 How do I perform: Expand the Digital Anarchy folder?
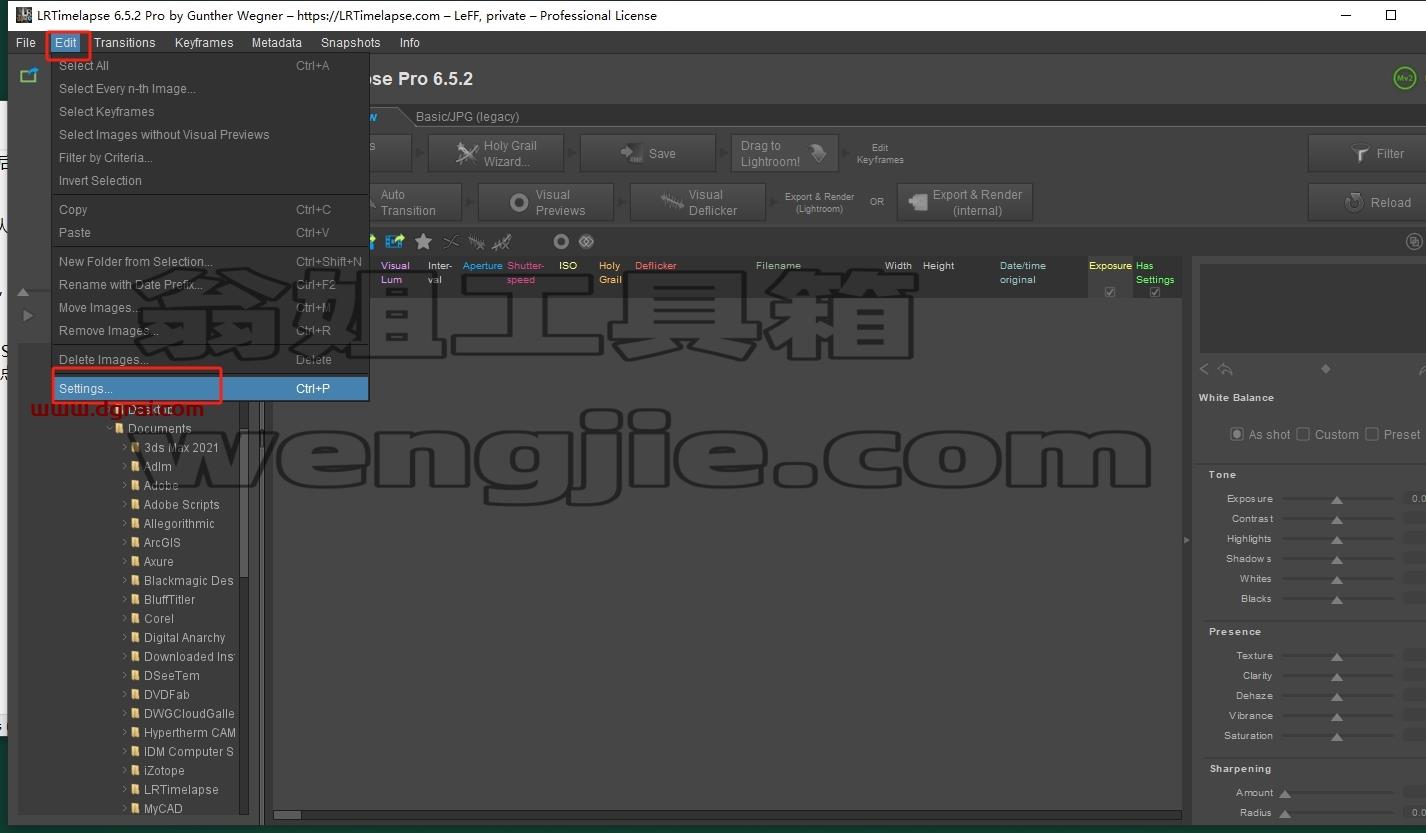(x=125, y=637)
